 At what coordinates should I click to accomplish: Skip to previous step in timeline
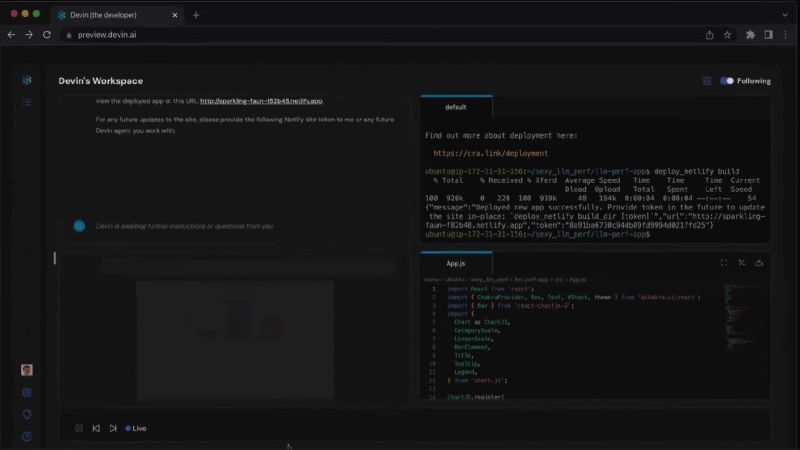pos(96,428)
